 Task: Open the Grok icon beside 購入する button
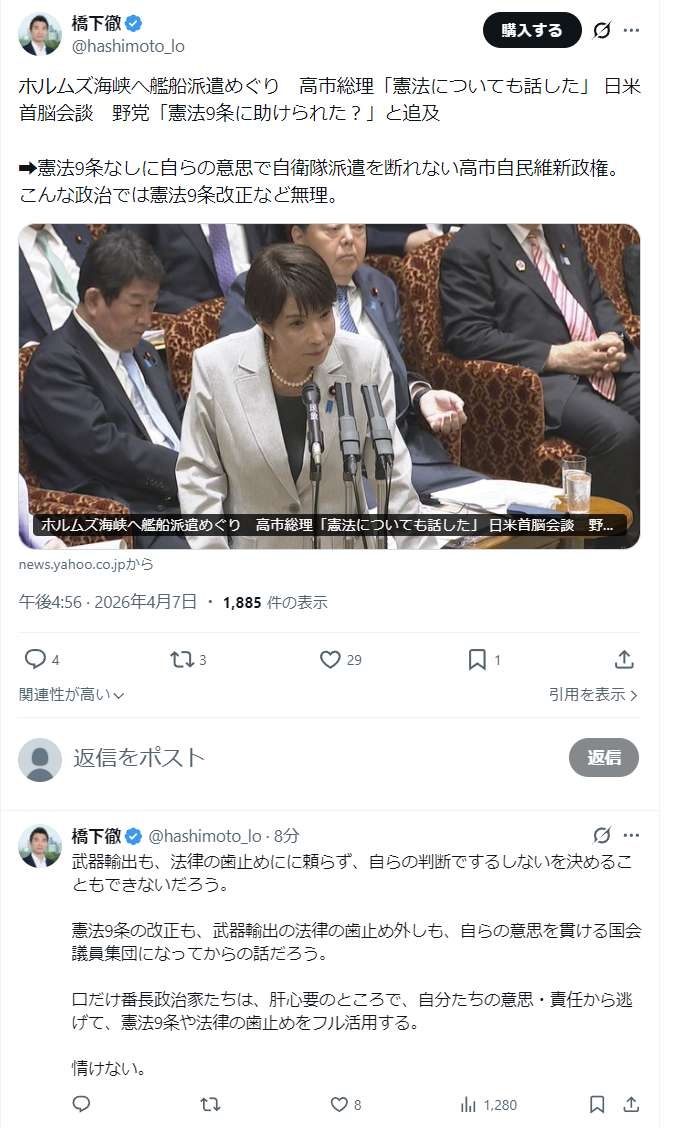(601, 30)
